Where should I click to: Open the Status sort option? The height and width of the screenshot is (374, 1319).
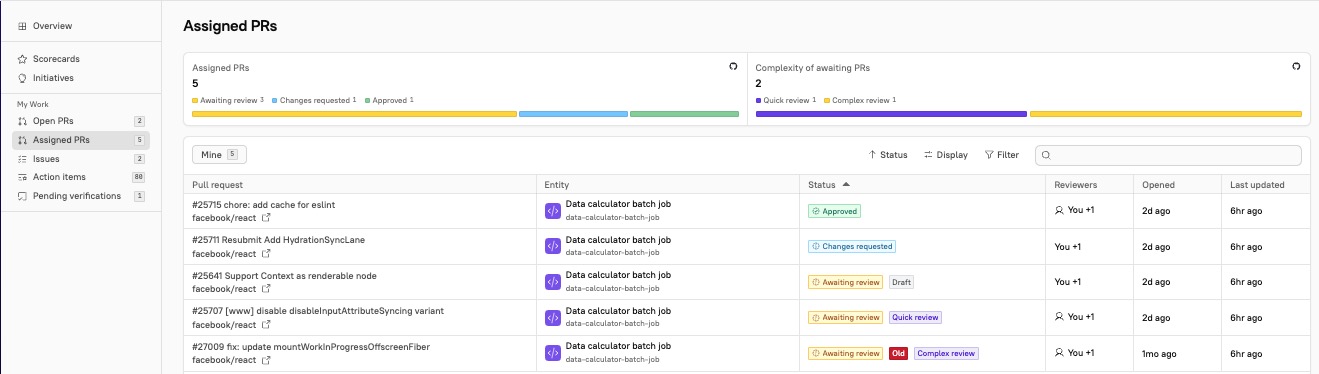tap(888, 155)
